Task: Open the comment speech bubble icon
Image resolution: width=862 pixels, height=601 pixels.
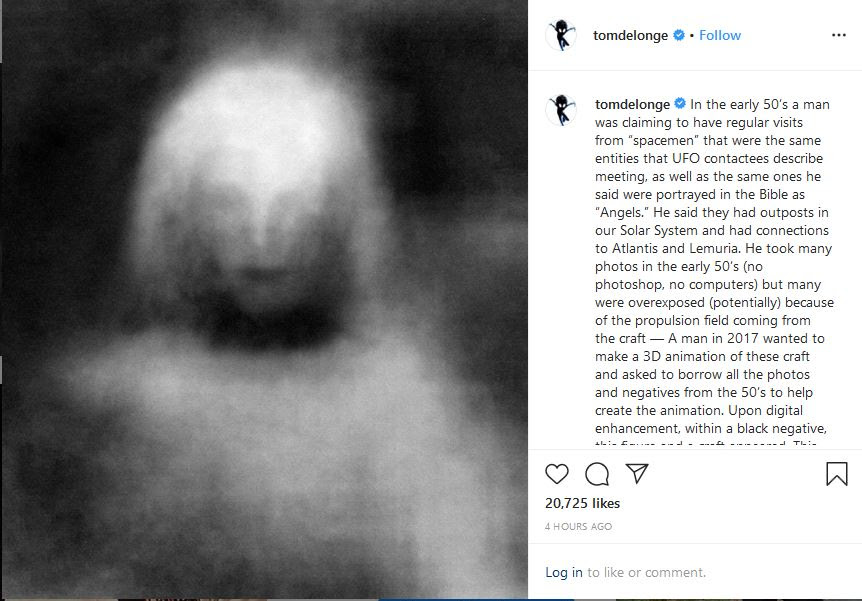Action: pyautogui.click(x=597, y=474)
